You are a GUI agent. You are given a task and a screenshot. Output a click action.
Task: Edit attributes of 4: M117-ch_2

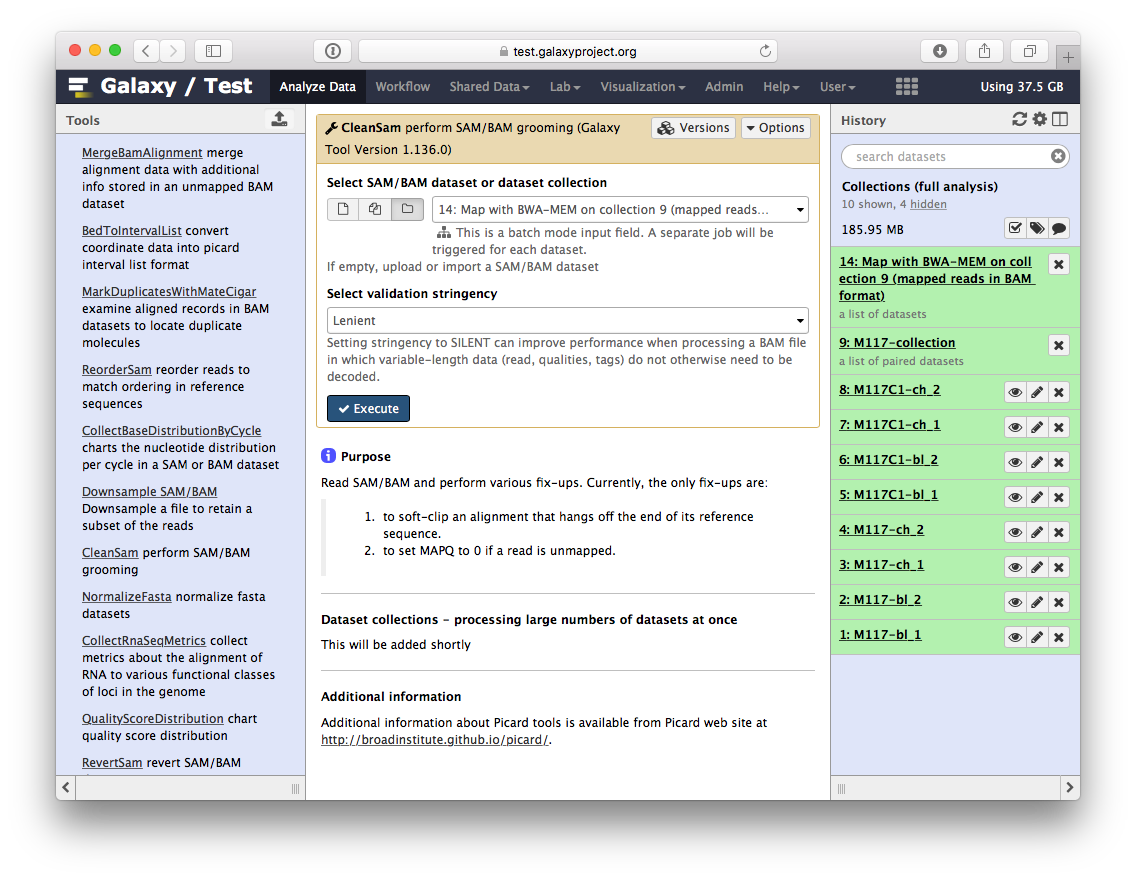click(x=1037, y=532)
